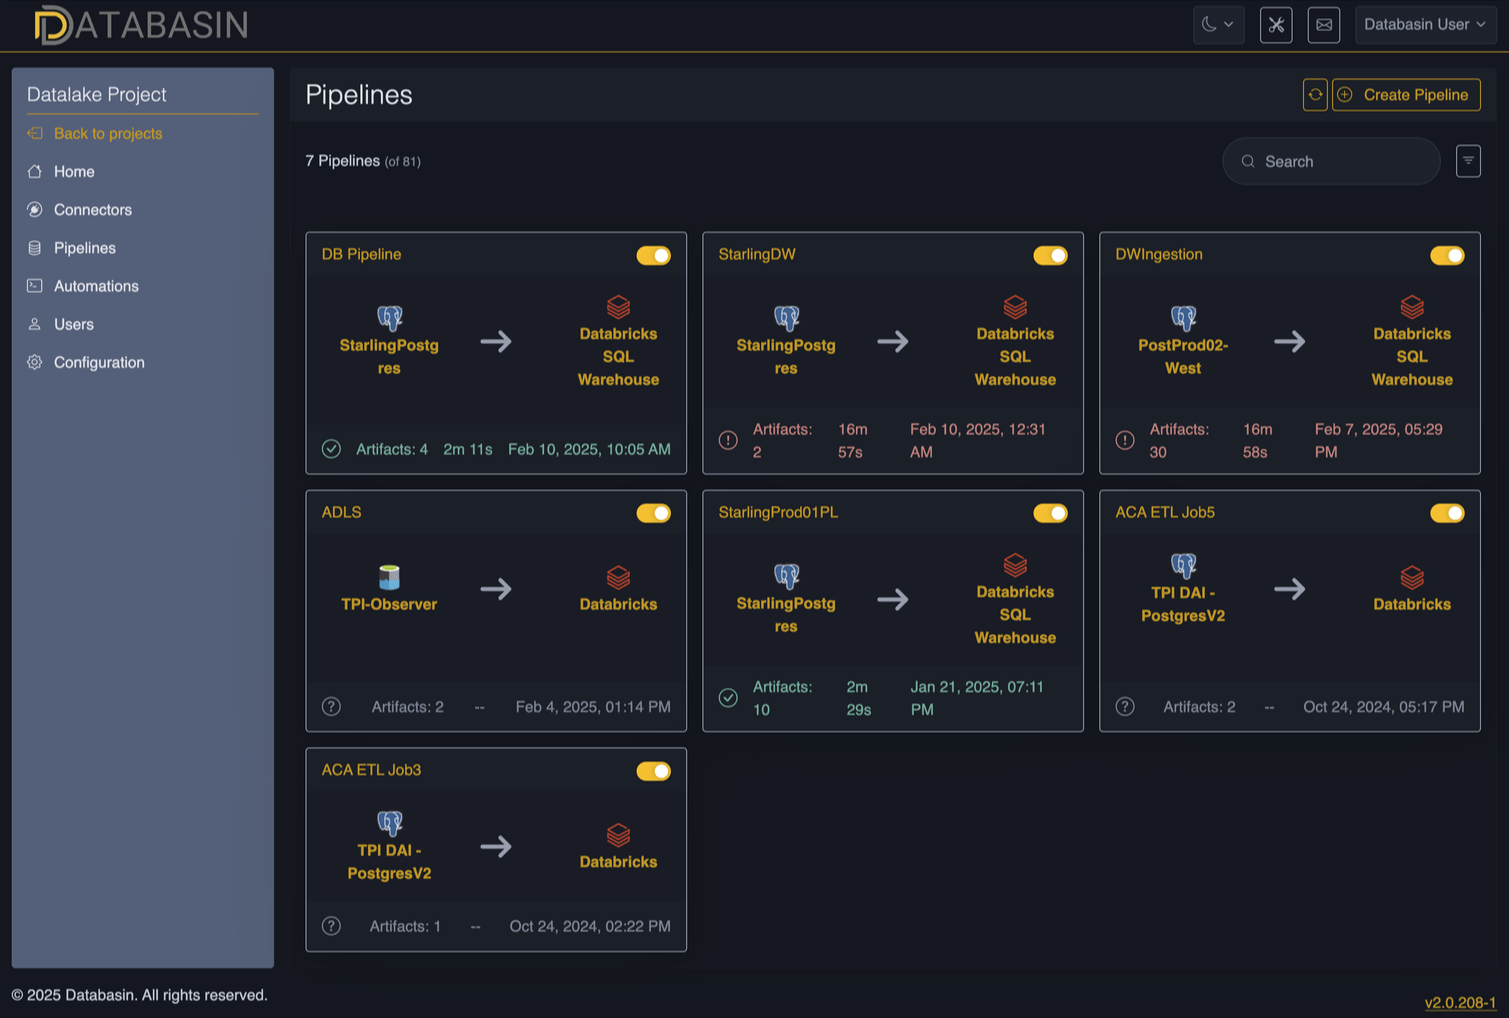
Task: Click the Databricks icon in ACA ETL Job3 card
Action: (619, 835)
